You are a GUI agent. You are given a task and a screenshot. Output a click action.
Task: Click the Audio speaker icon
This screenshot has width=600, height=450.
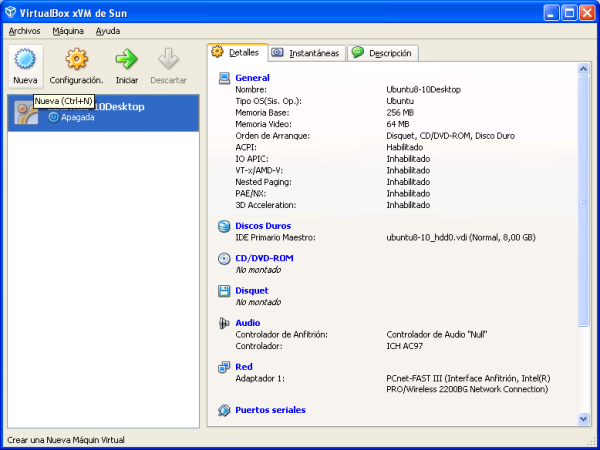pos(224,323)
